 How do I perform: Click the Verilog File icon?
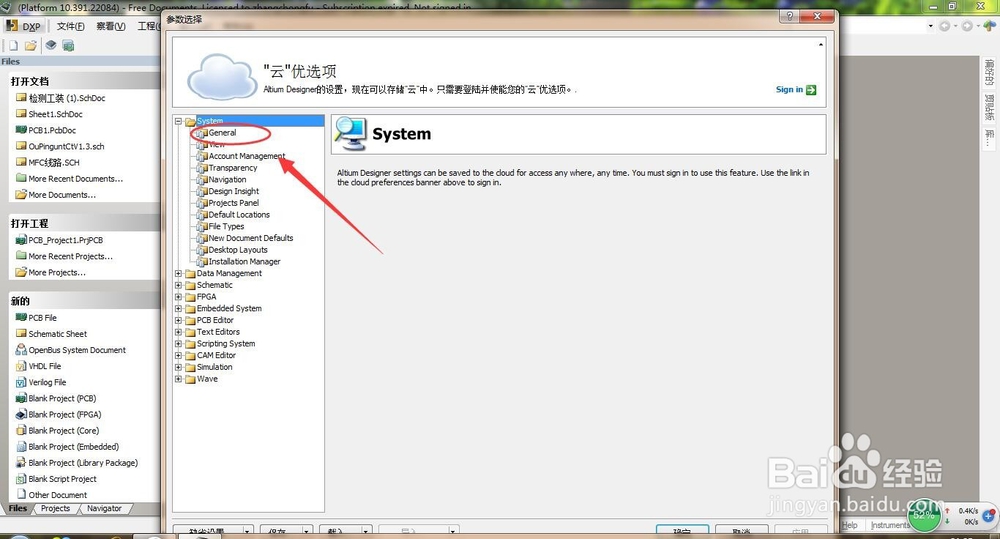point(21,382)
